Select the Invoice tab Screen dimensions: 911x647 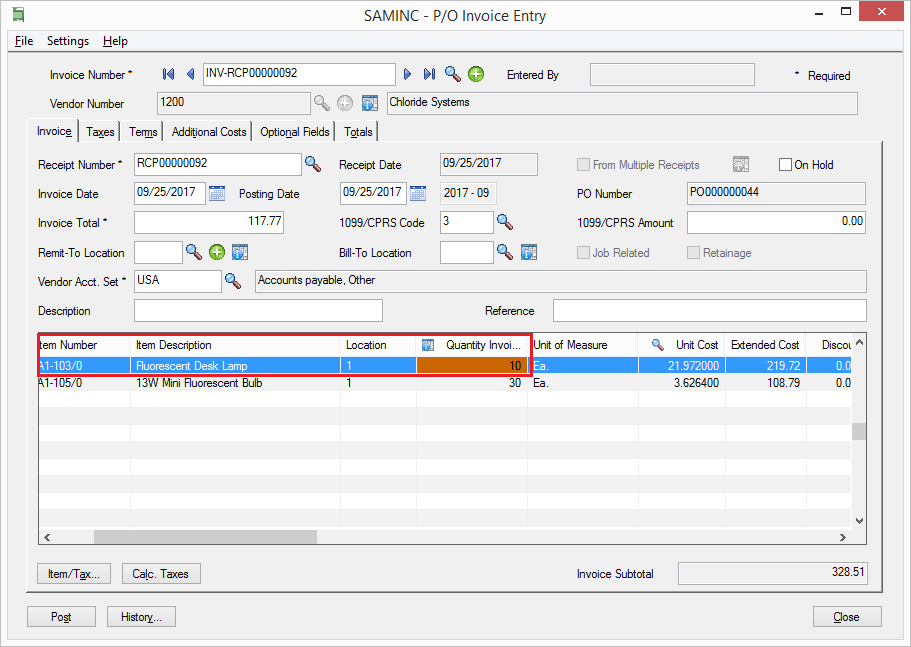pyautogui.click(x=54, y=131)
